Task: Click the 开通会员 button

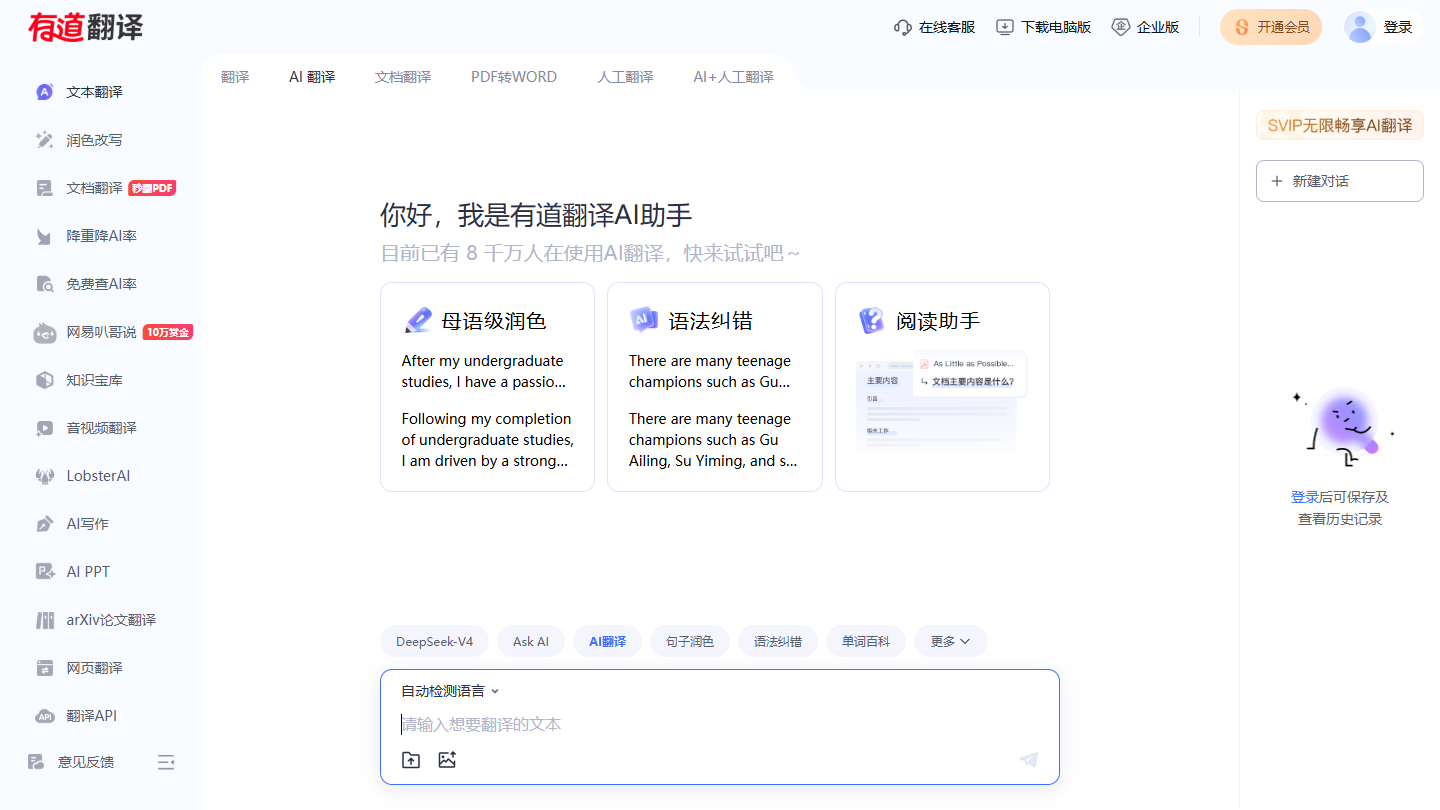Action: [x=1271, y=27]
